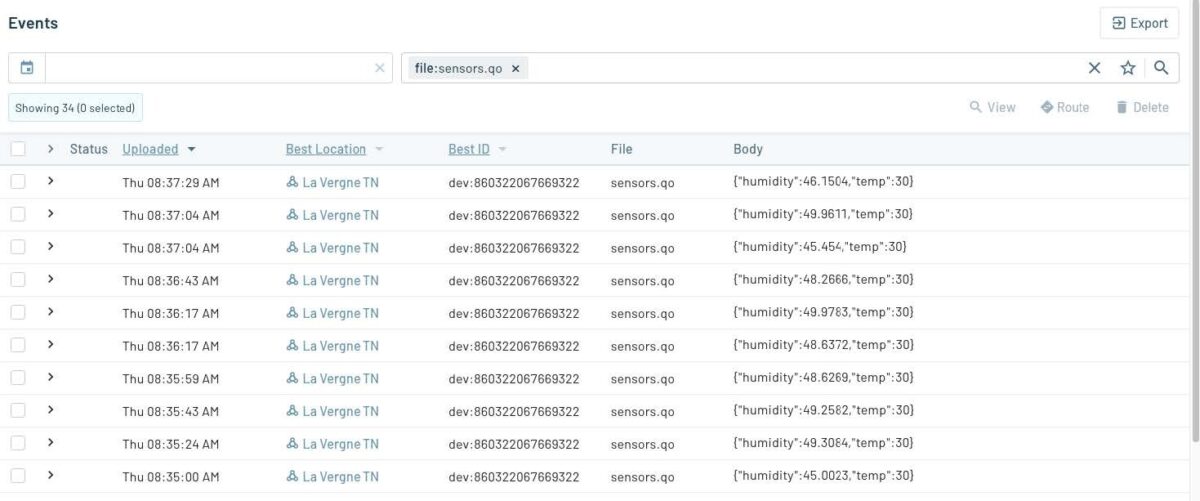Open the Best ID column dropdown

502,150
